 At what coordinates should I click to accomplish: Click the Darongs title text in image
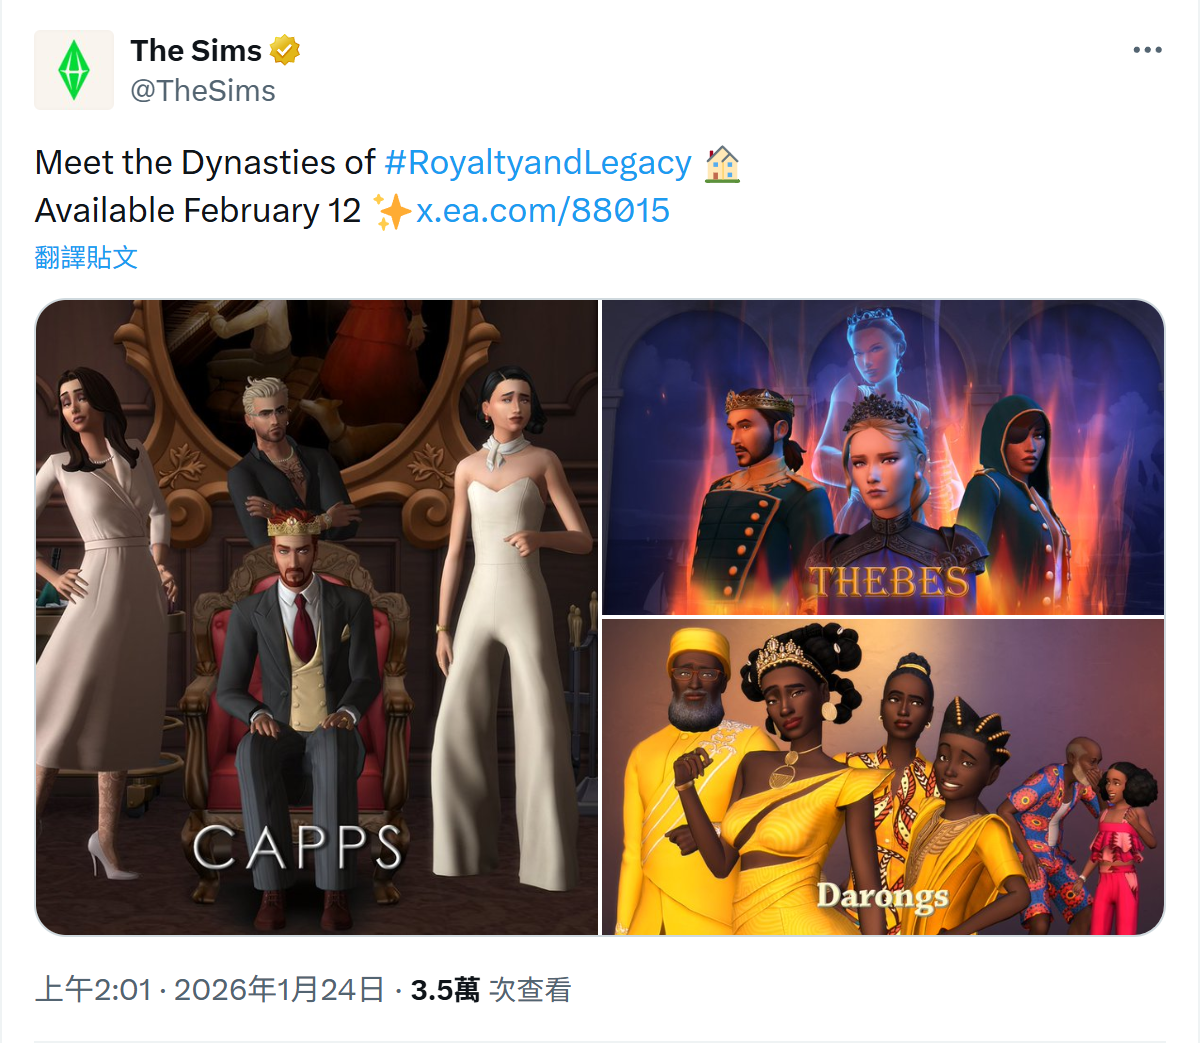click(882, 896)
